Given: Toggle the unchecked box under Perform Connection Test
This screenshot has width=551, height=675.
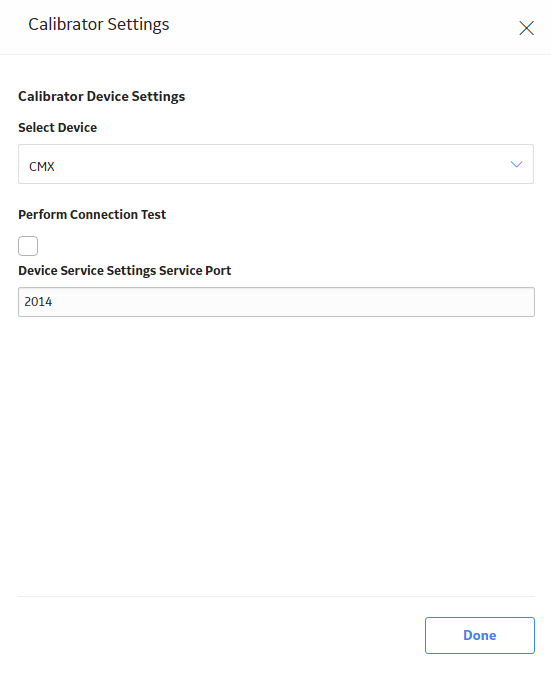Looking at the screenshot, I should [x=28, y=246].
